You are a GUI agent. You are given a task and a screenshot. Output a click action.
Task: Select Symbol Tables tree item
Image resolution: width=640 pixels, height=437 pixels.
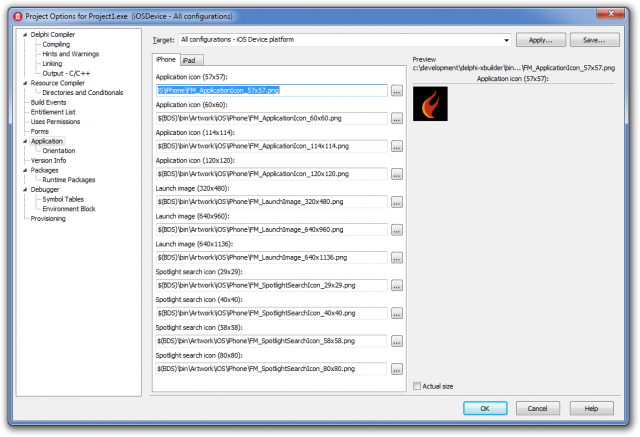63,199
